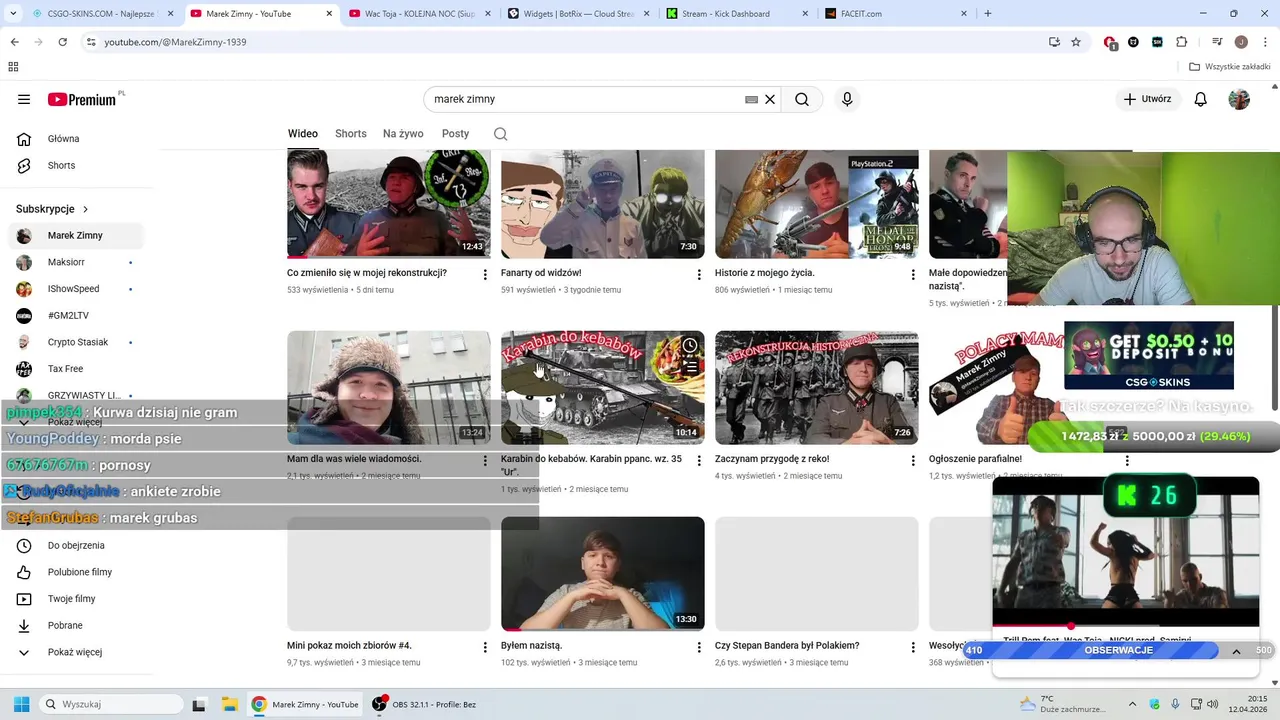Go back with the browser back arrow

14,42
